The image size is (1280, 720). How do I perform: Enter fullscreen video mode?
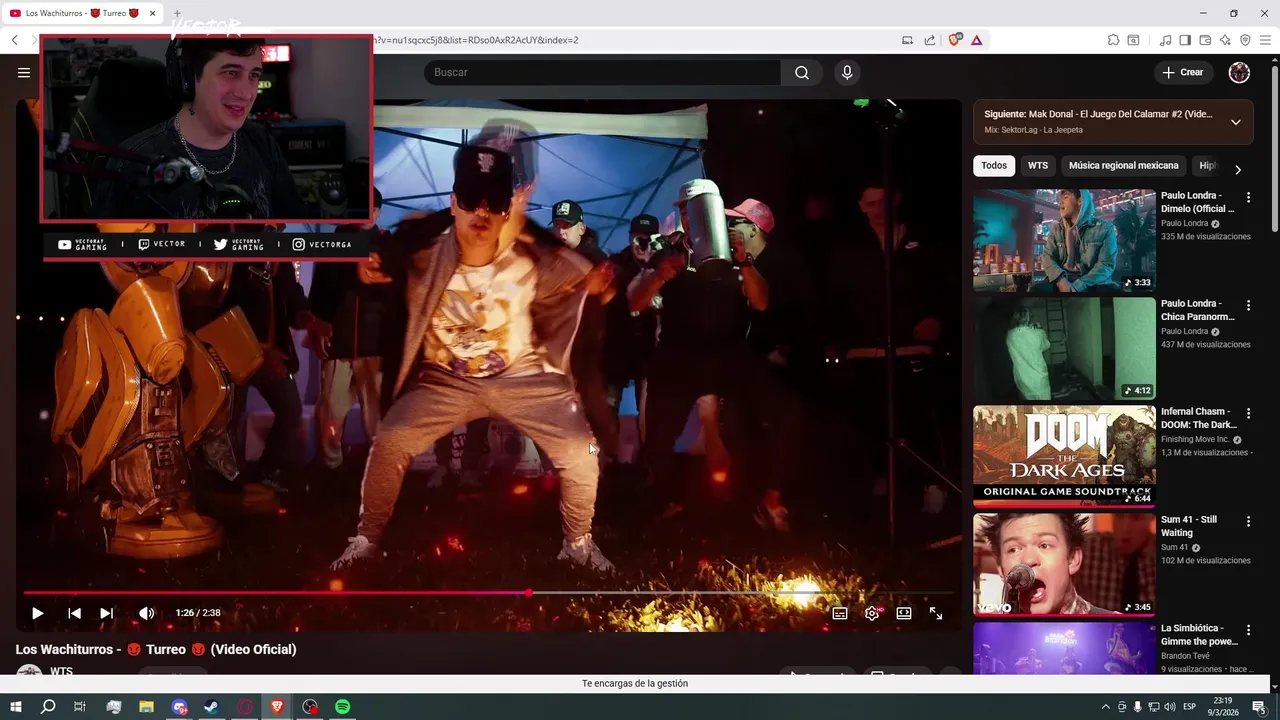[936, 613]
